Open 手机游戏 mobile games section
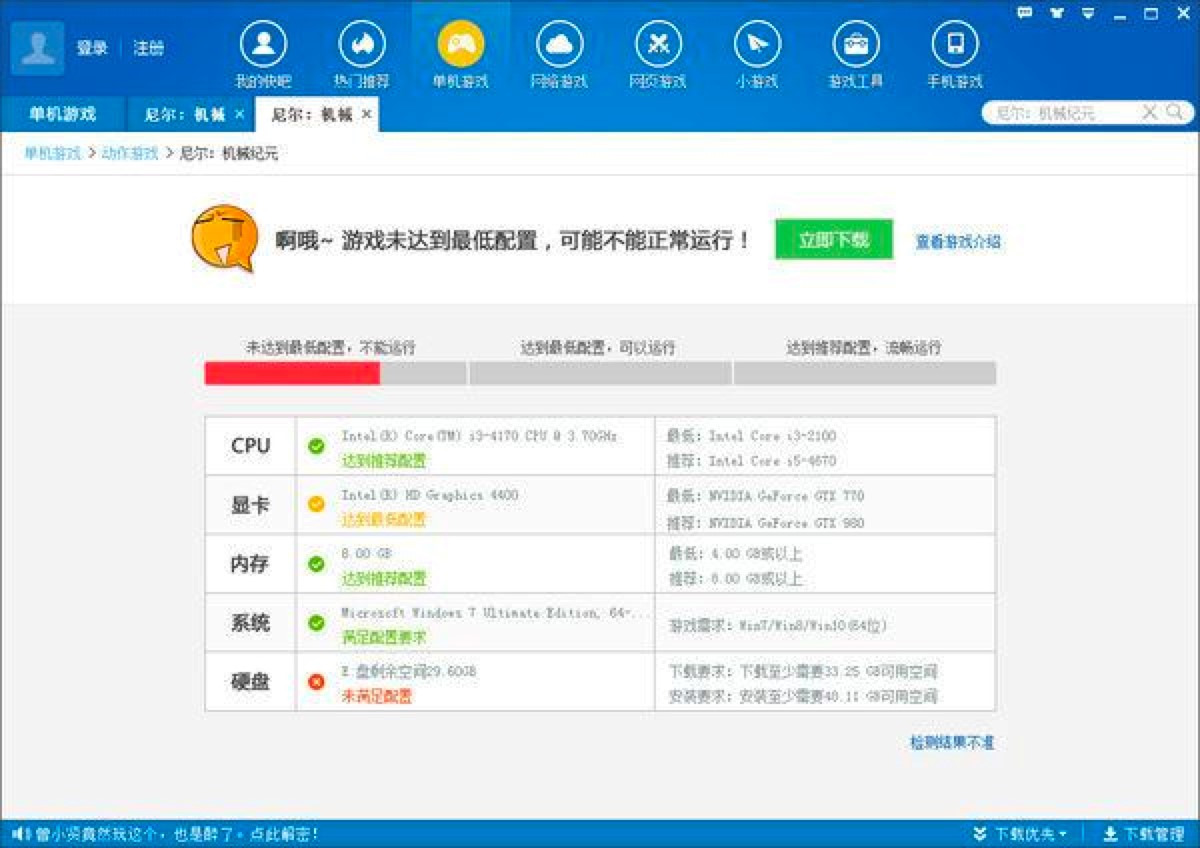 [x=955, y=55]
